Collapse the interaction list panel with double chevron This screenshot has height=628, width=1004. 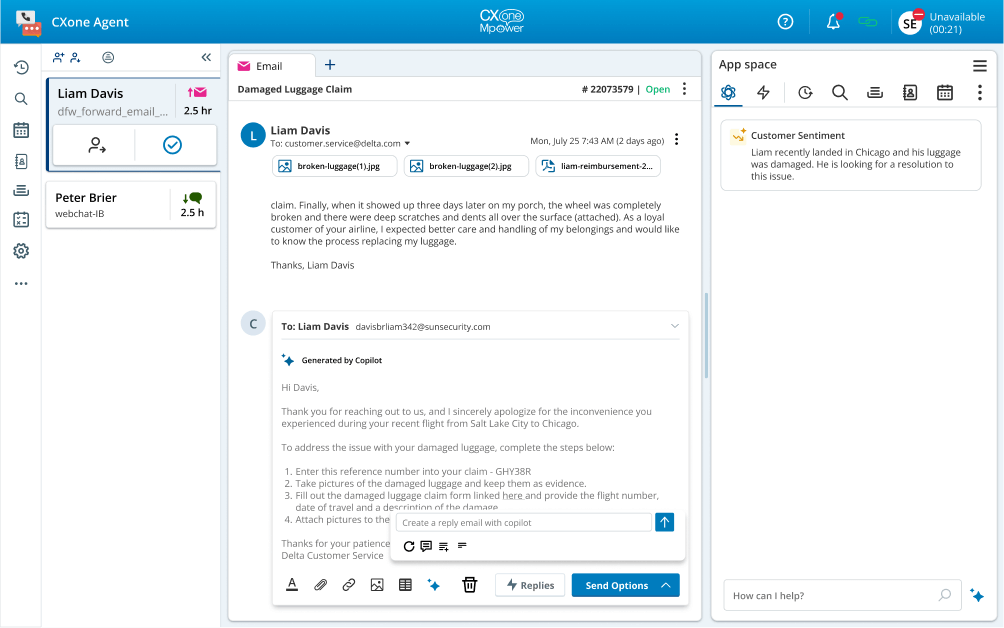[206, 58]
